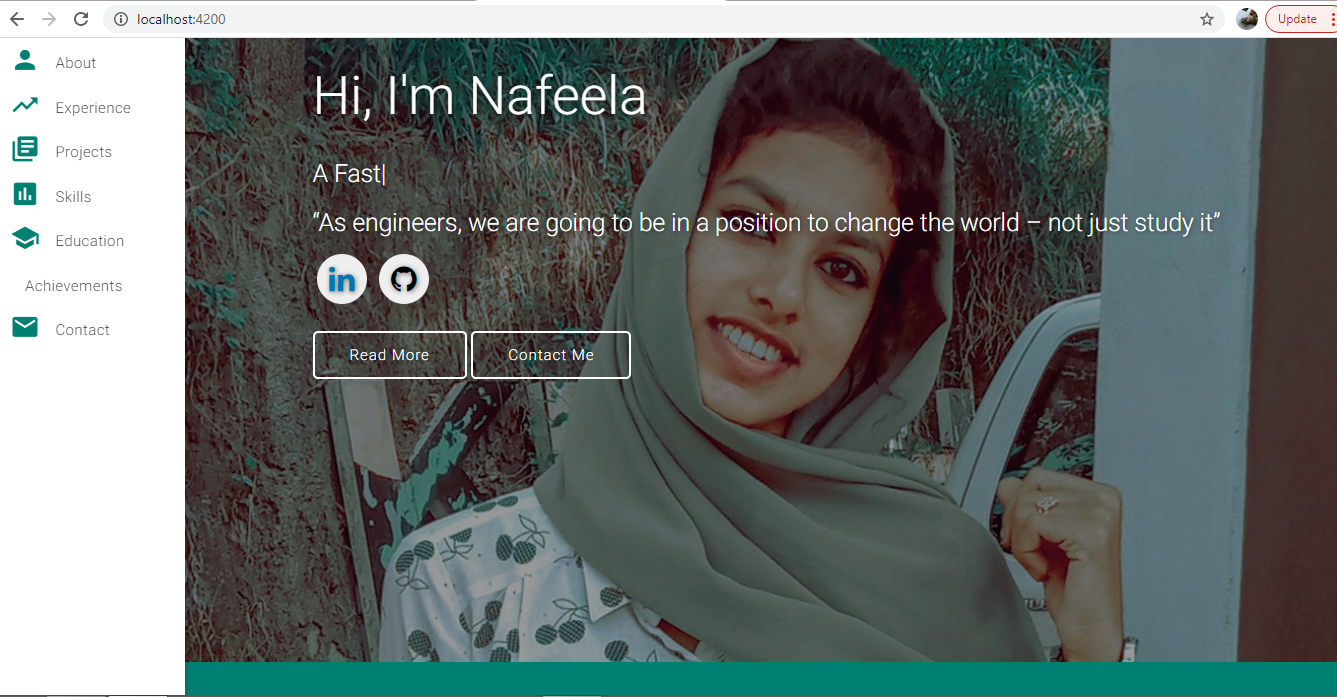Click the Skills bar chart icon
The width and height of the screenshot is (1337, 697).
(25, 194)
